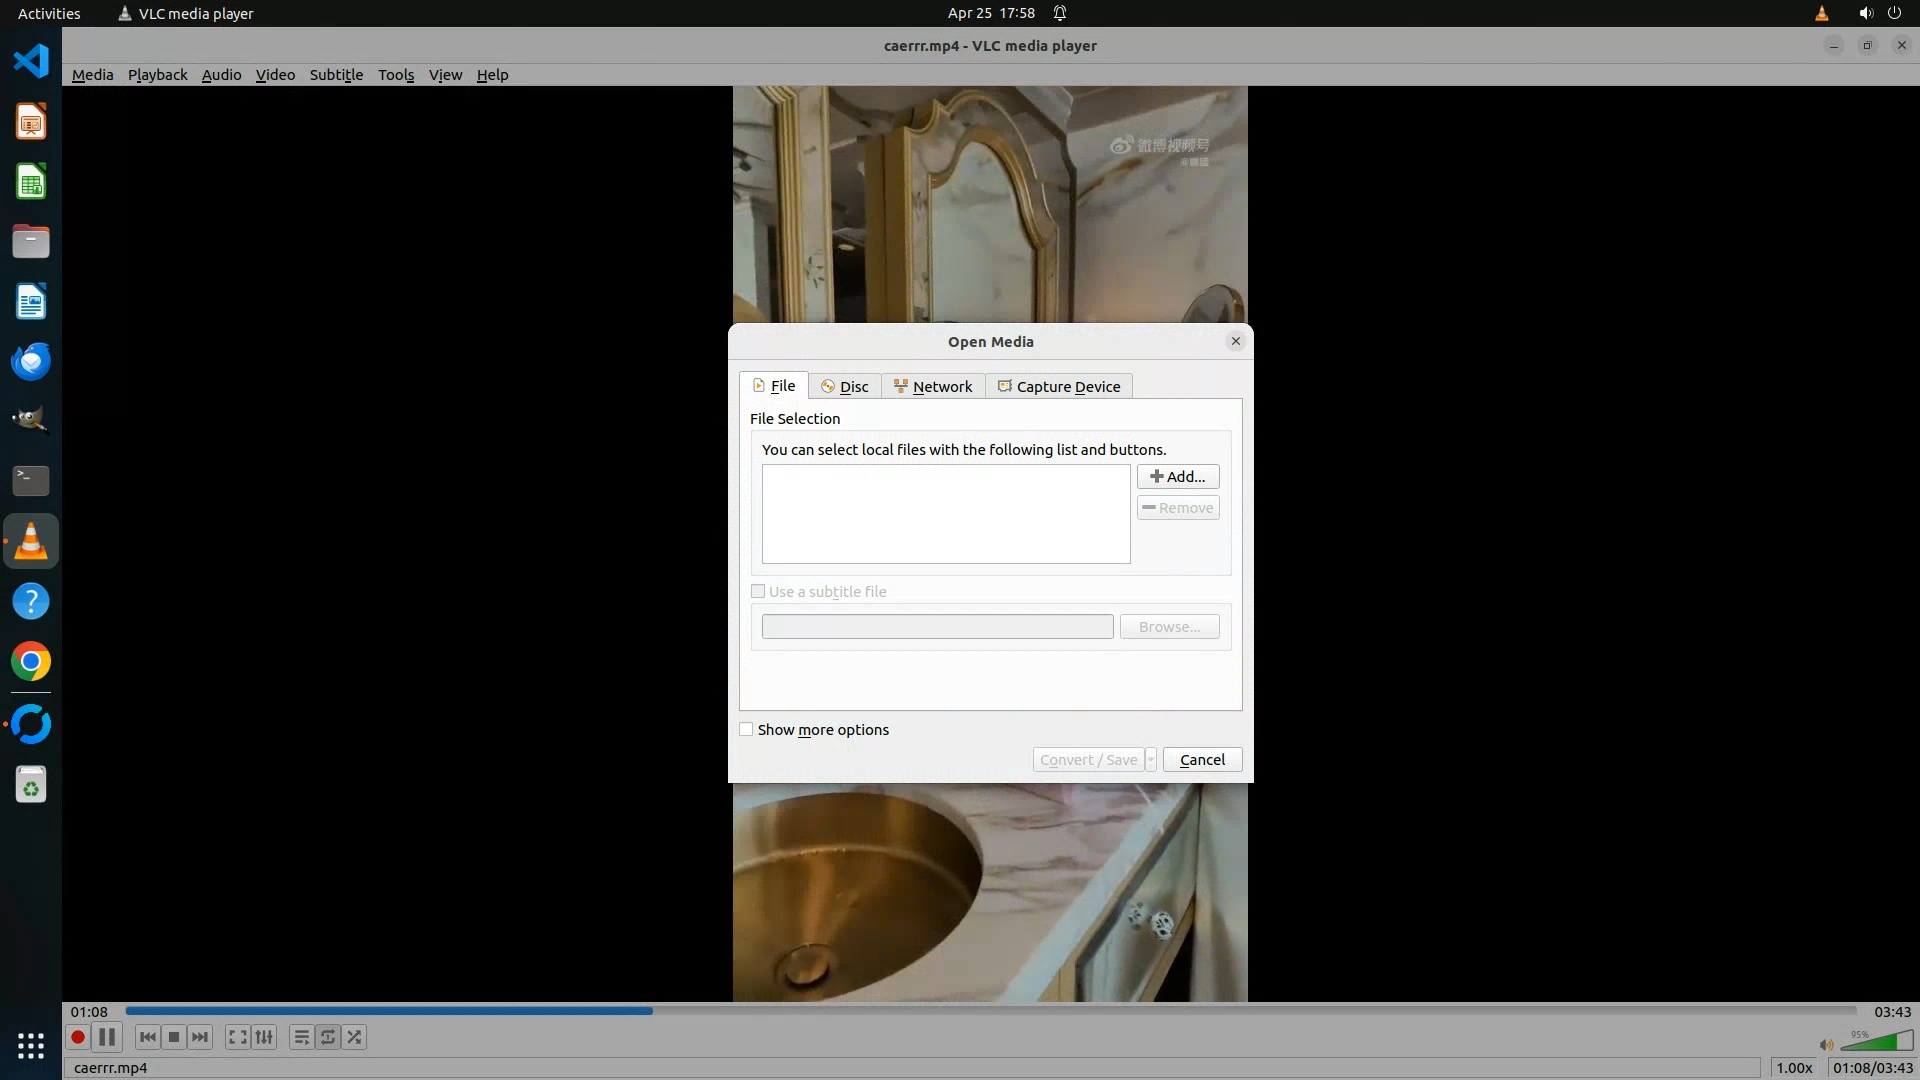The image size is (1920, 1080).
Task: Expand the Convert / Save dropdown arrow
Action: click(1151, 760)
